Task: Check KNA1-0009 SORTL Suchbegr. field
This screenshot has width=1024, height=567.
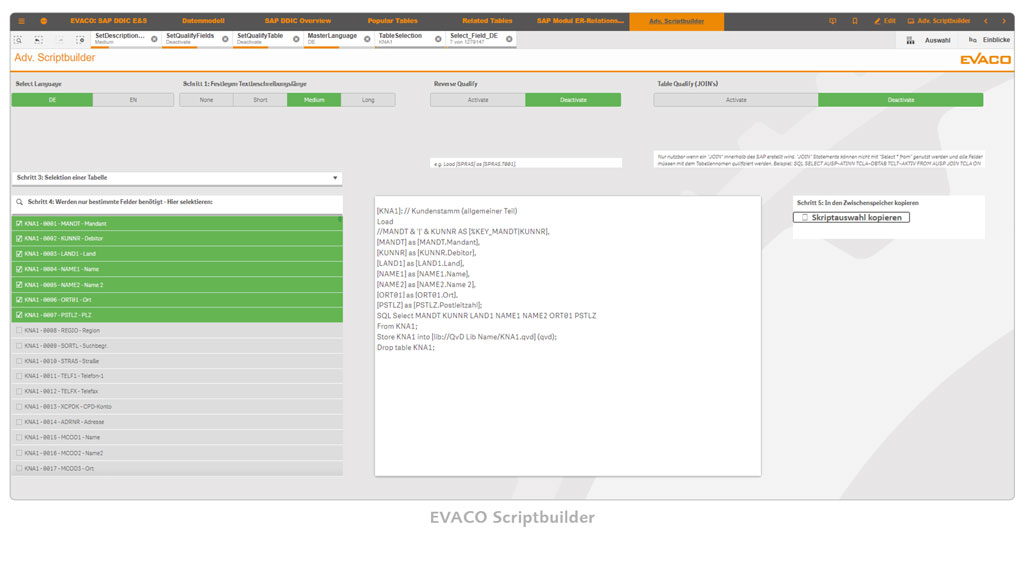Action: click(177, 346)
